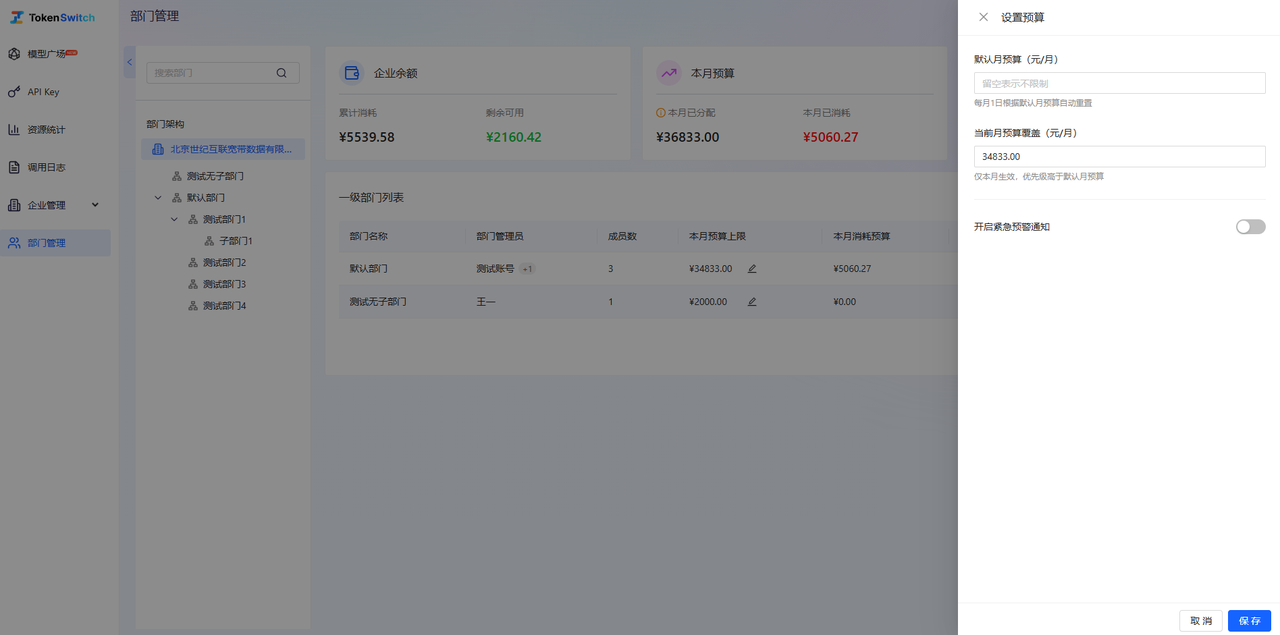Collapse the department panel with left arrow

click(x=129, y=62)
